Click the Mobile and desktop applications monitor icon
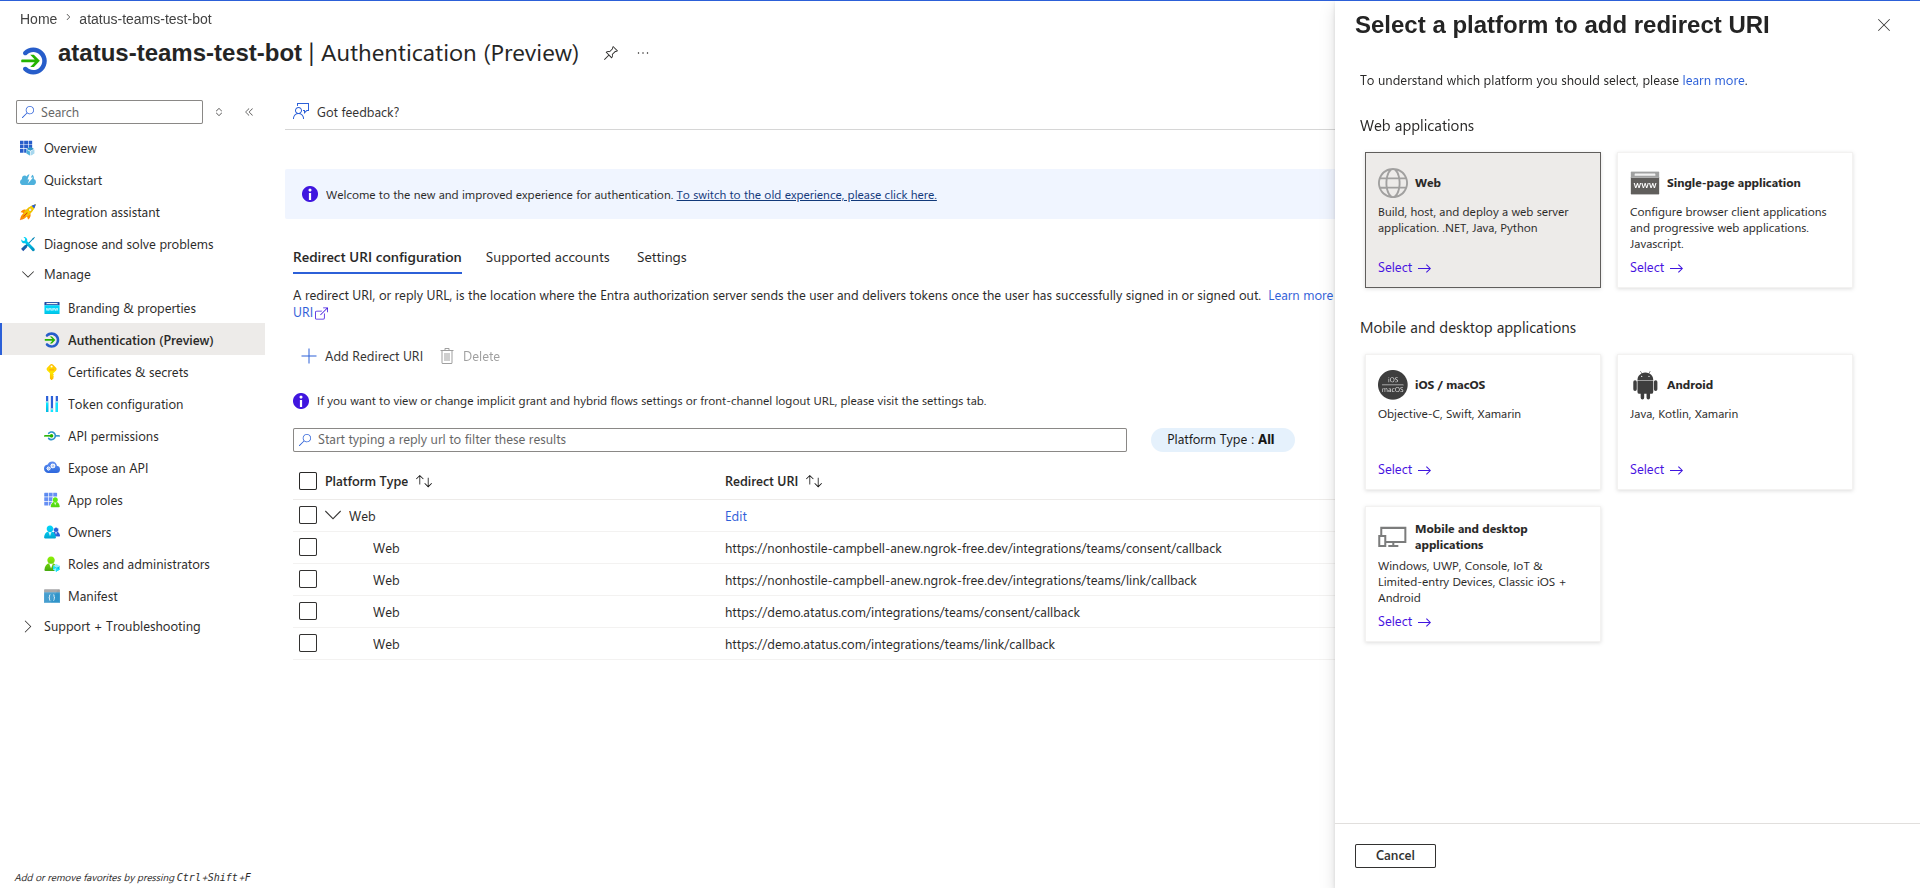This screenshot has width=1920, height=888. pyautogui.click(x=1392, y=537)
